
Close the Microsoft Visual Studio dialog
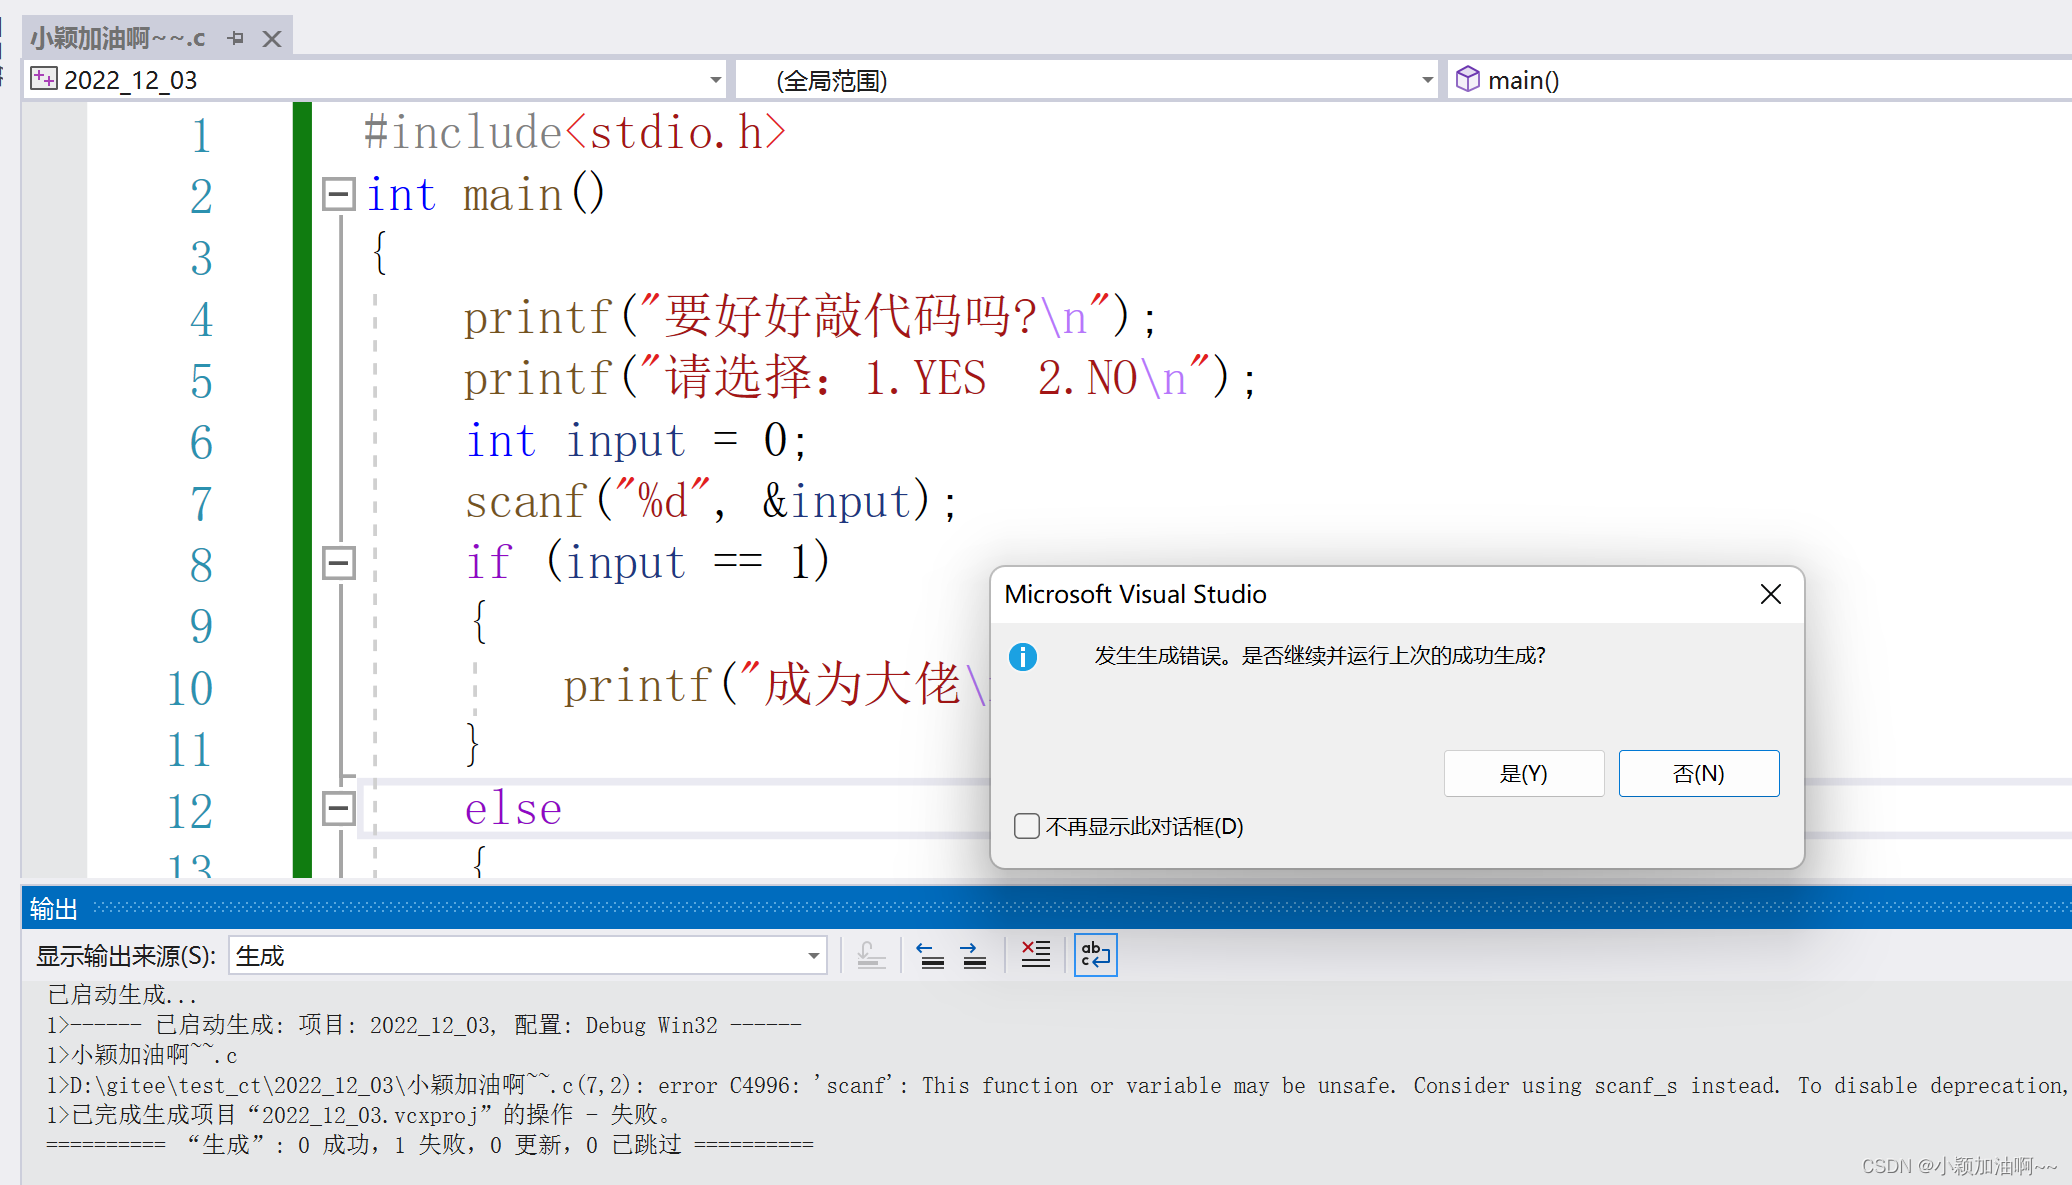[1770, 594]
